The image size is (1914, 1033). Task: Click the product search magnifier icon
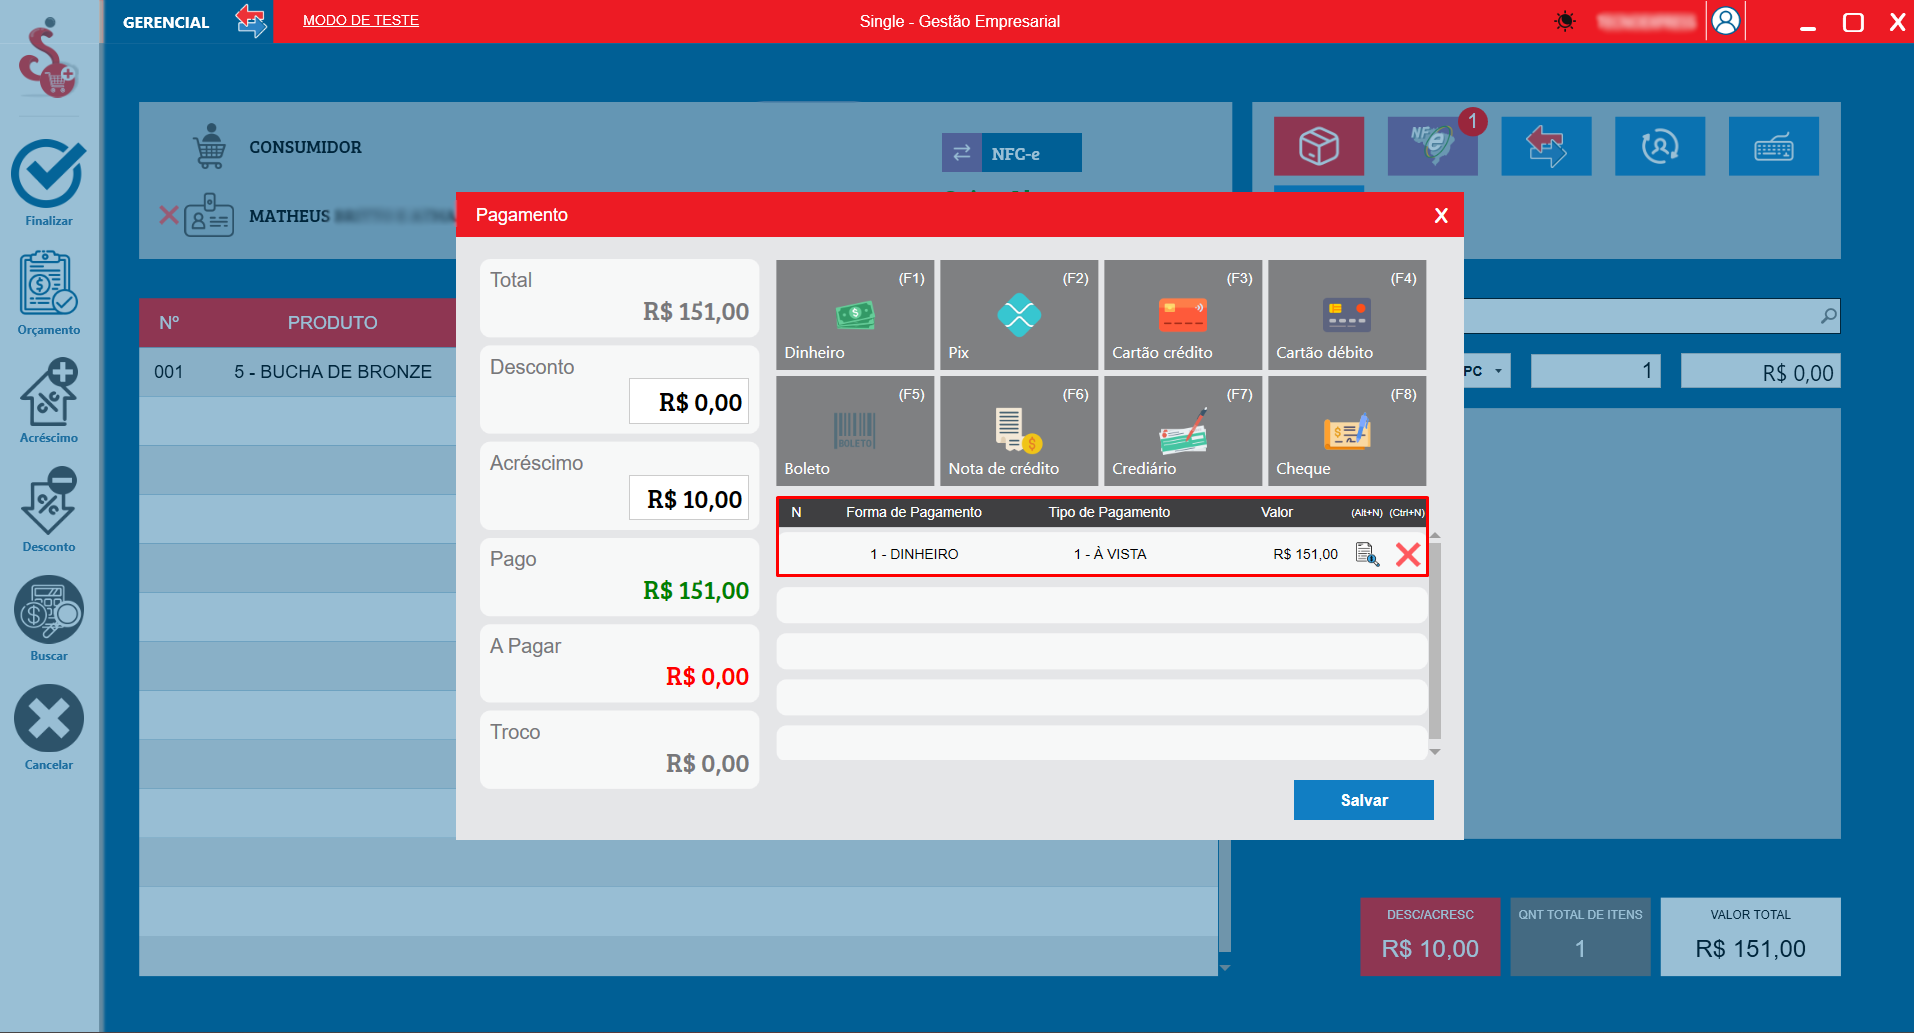1828,316
